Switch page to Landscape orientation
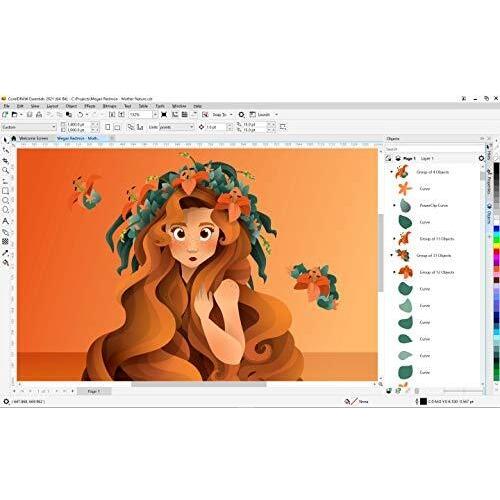This screenshot has width=500, height=500. pos(117,127)
